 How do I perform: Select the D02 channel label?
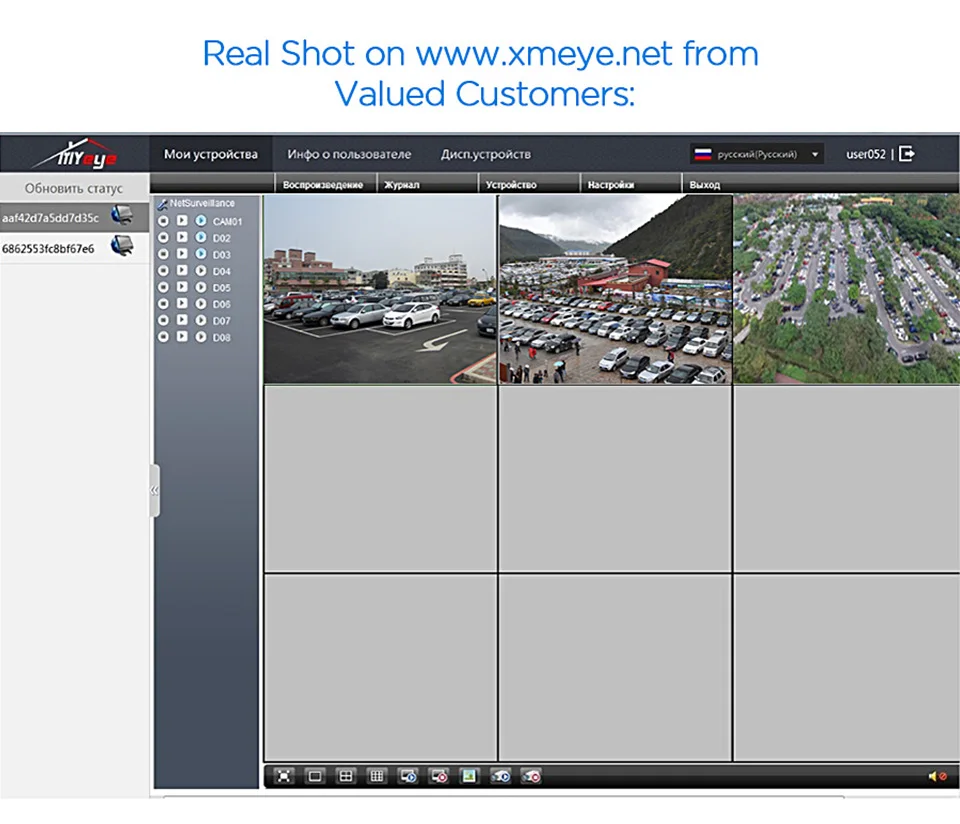222,238
